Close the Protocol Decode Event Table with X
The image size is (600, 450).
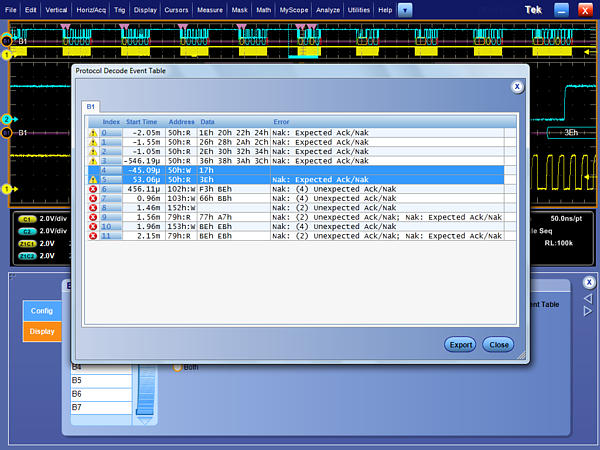517,86
